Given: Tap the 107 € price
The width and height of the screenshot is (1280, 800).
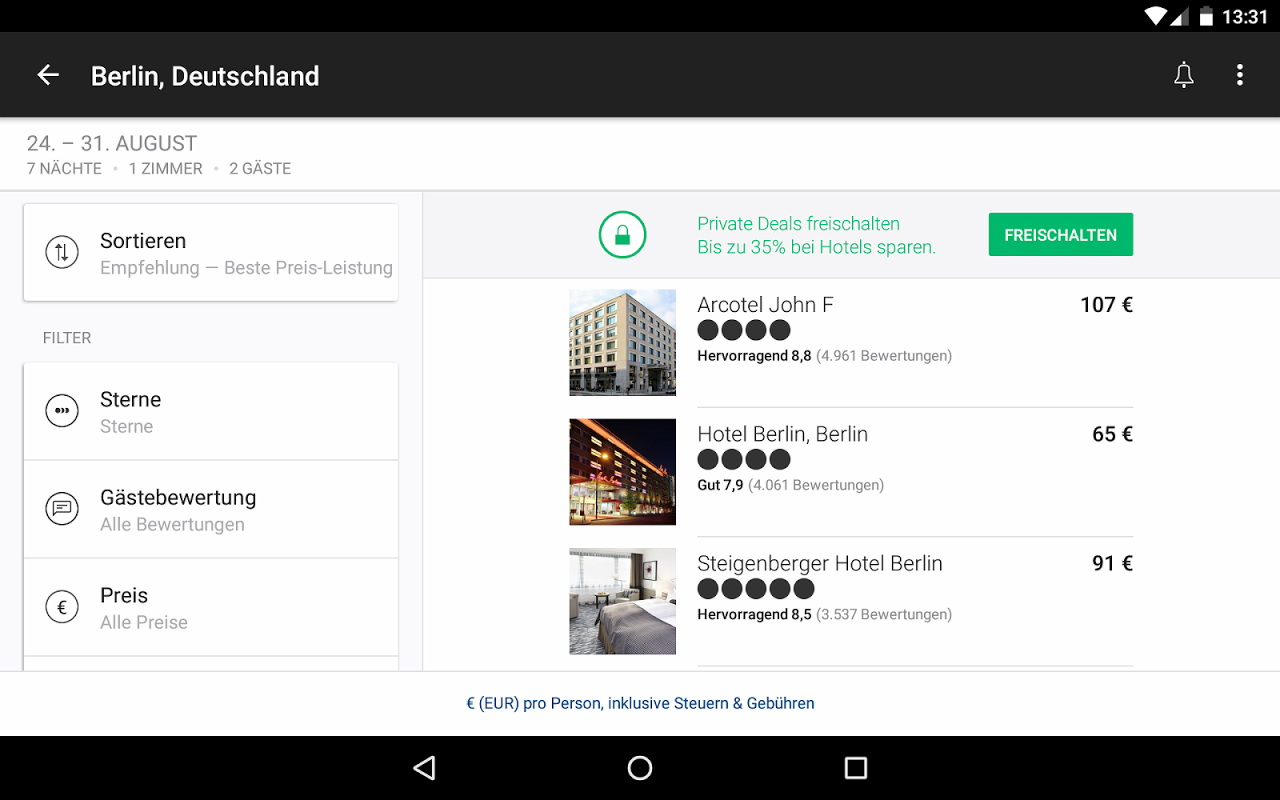Looking at the screenshot, I should [1106, 305].
